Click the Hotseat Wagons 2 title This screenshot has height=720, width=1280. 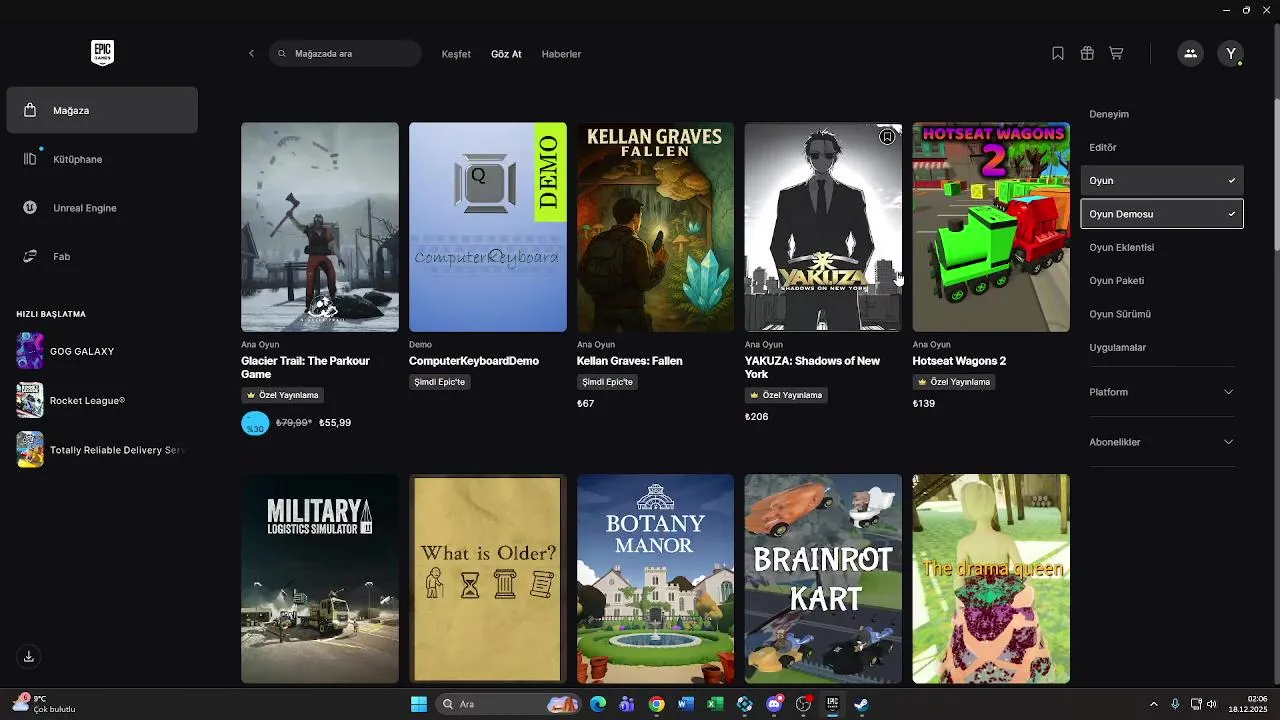point(959,361)
